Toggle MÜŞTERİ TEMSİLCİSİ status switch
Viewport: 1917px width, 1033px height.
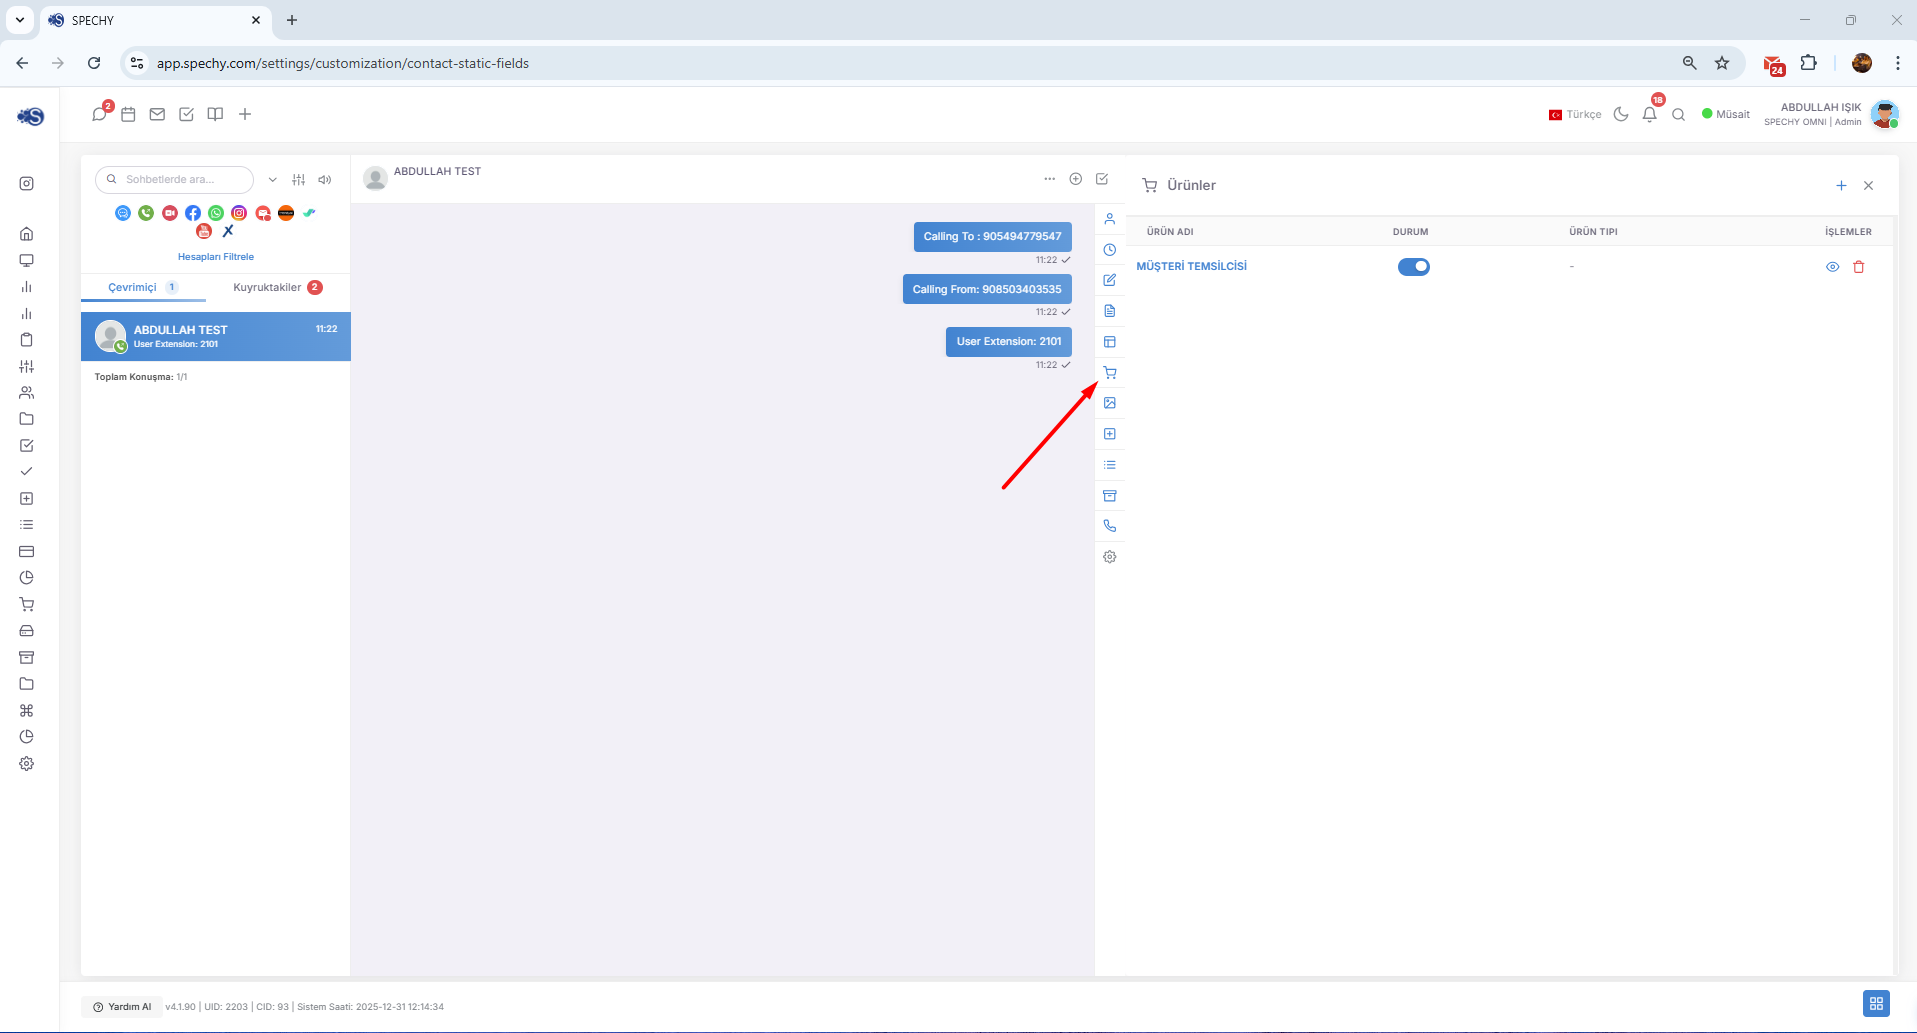coord(1414,267)
